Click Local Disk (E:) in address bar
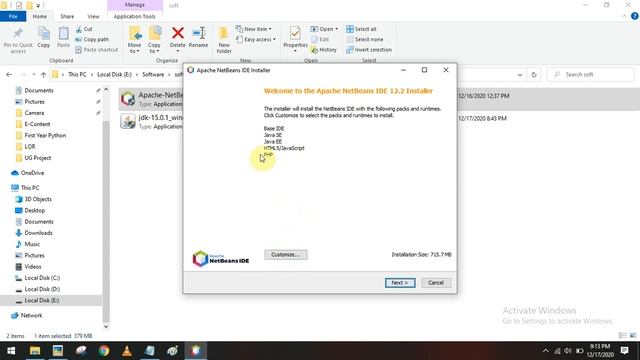 click(x=114, y=75)
